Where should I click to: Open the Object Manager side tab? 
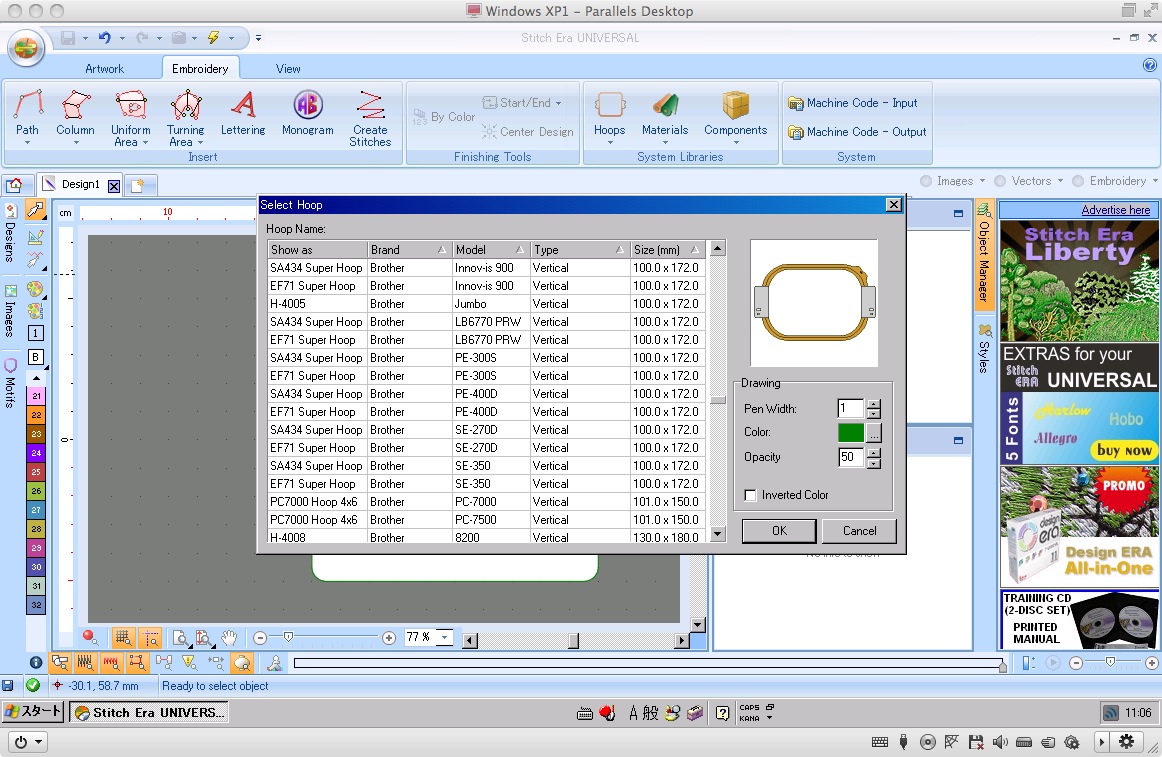point(984,253)
